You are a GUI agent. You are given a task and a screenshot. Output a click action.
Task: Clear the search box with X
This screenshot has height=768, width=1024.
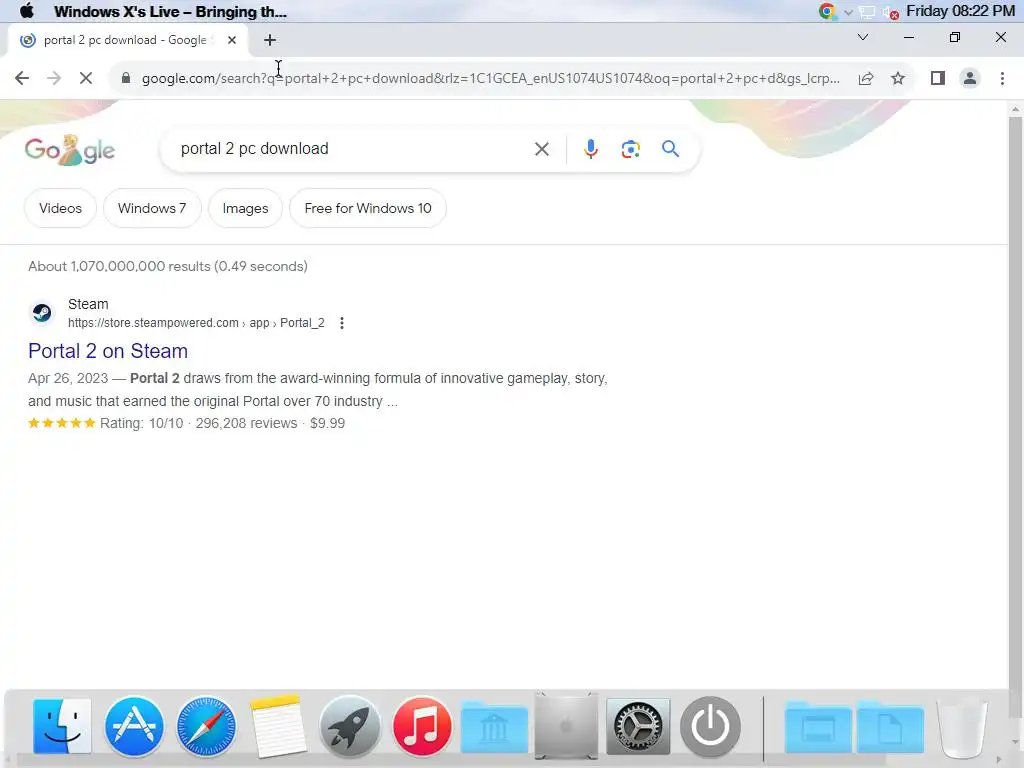[541, 149]
